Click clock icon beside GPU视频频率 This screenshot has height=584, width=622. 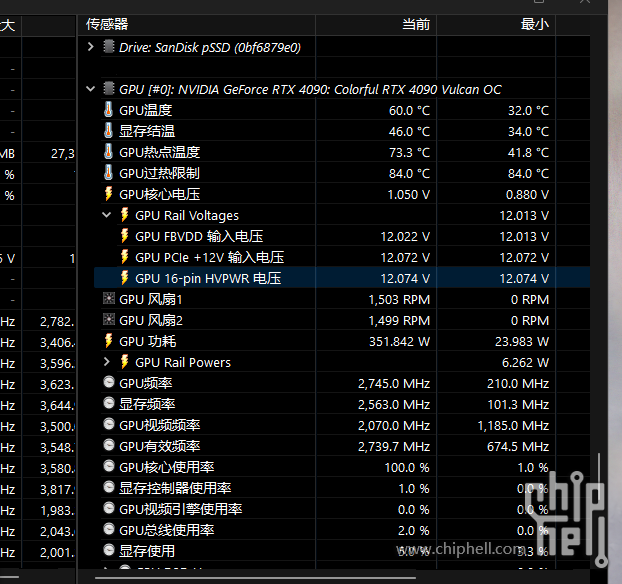click(x=109, y=424)
